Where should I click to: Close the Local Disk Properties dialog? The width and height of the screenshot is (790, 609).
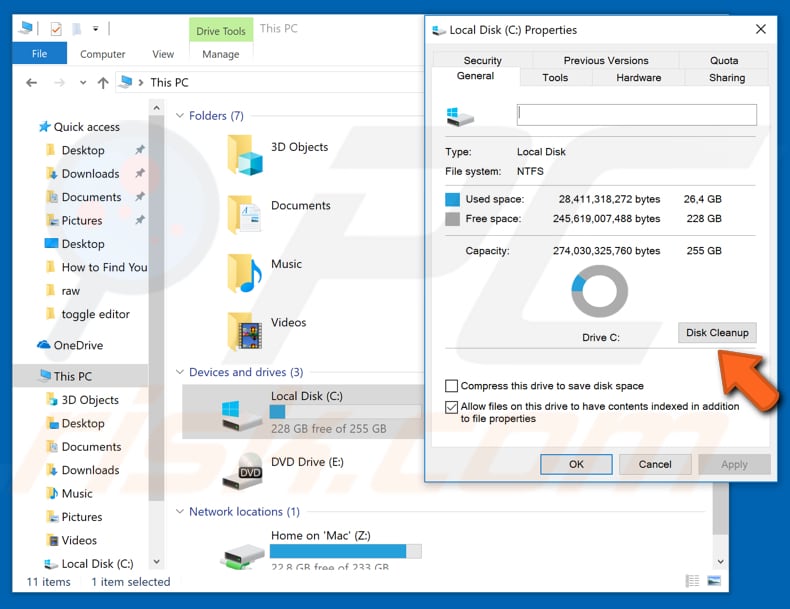click(760, 29)
